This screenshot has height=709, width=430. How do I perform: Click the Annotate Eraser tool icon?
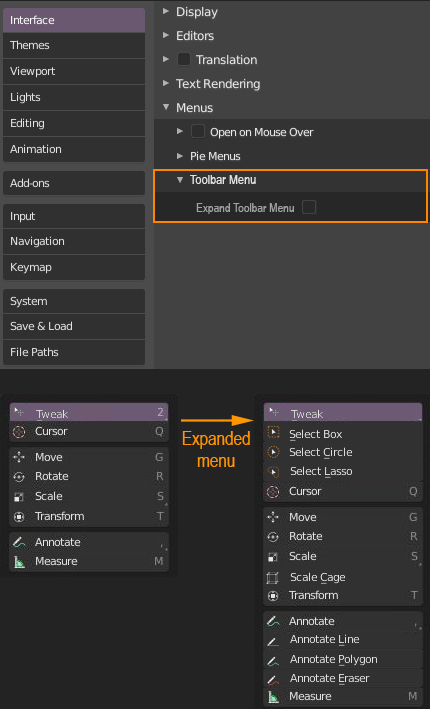(273, 679)
